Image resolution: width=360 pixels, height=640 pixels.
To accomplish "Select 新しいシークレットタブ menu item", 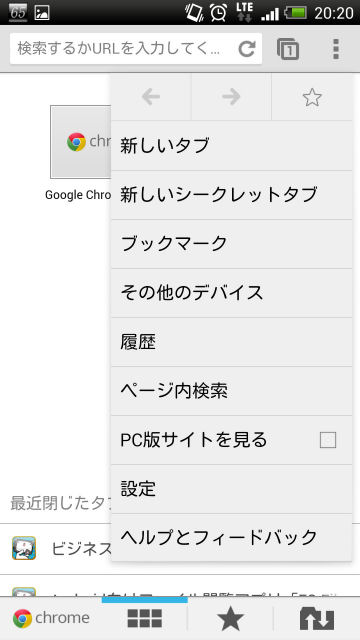I will [x=231, y=195].
